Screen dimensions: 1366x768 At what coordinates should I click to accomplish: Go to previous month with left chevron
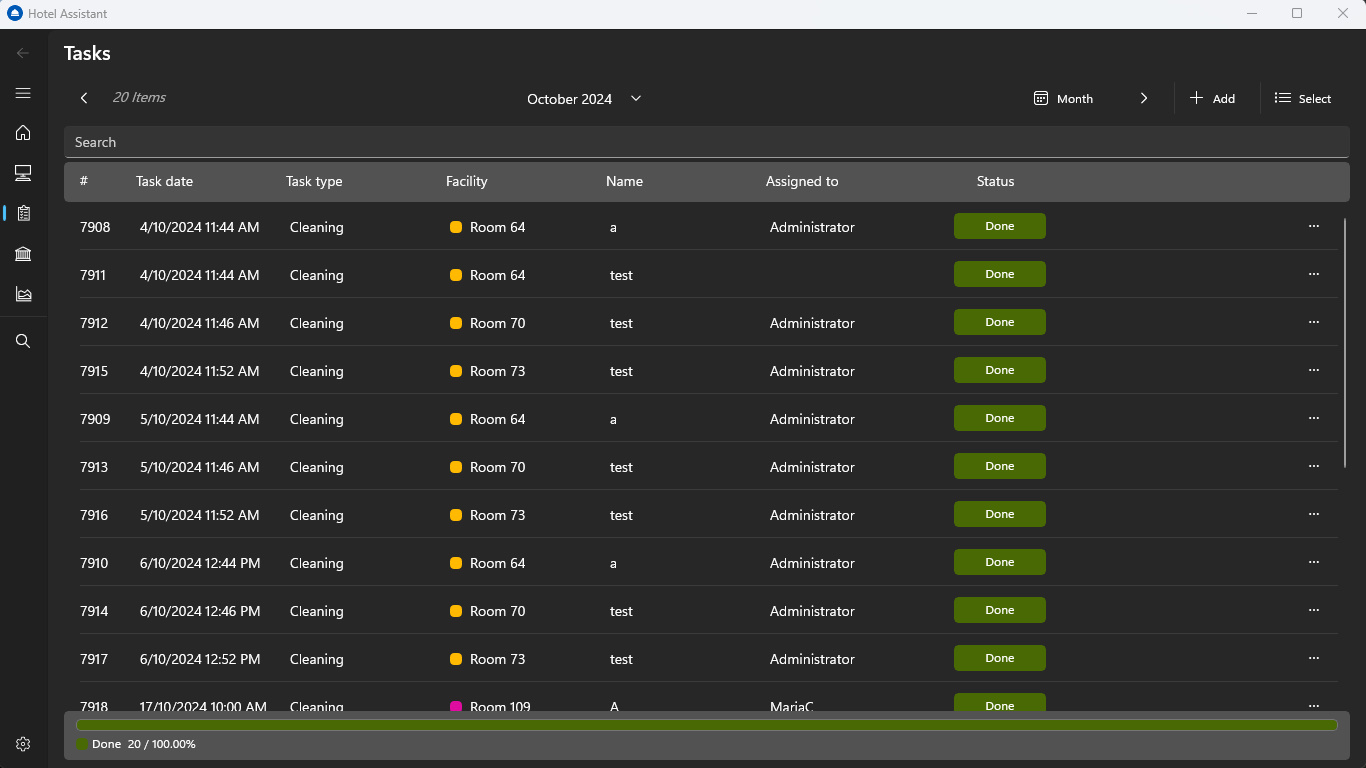[84, 98]
